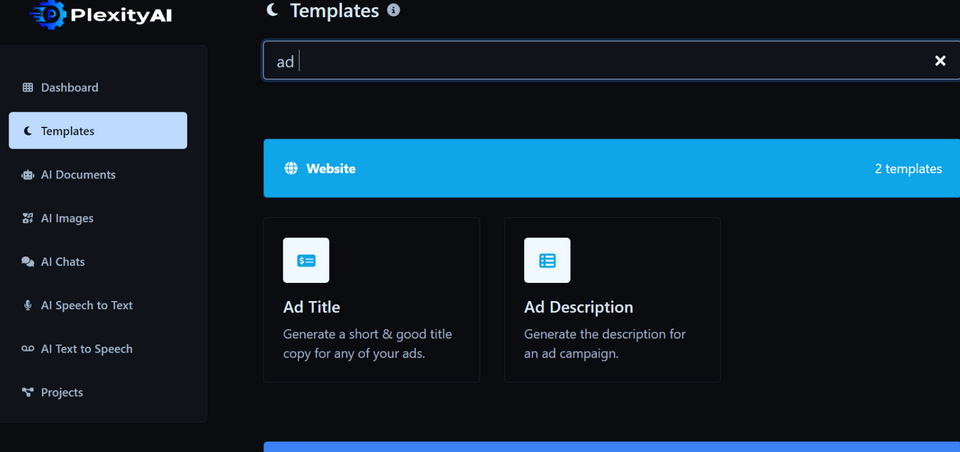Click the AI Text to Speech voicemail icon

[28, 349]
